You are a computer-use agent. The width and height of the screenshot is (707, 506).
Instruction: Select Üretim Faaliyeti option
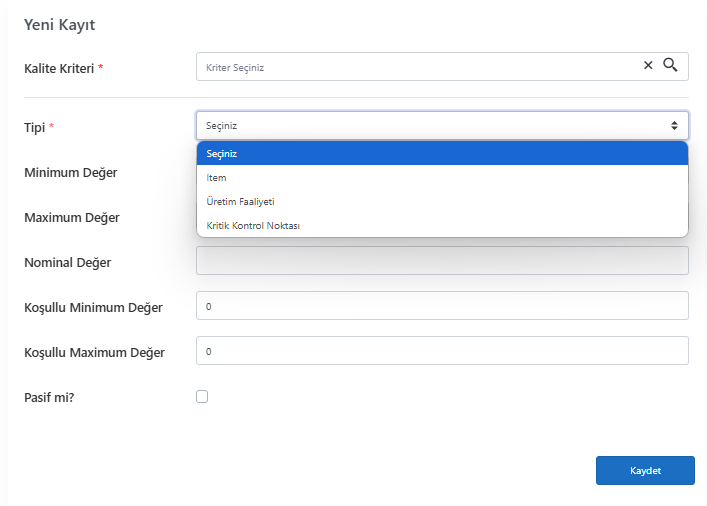[442, 202]
